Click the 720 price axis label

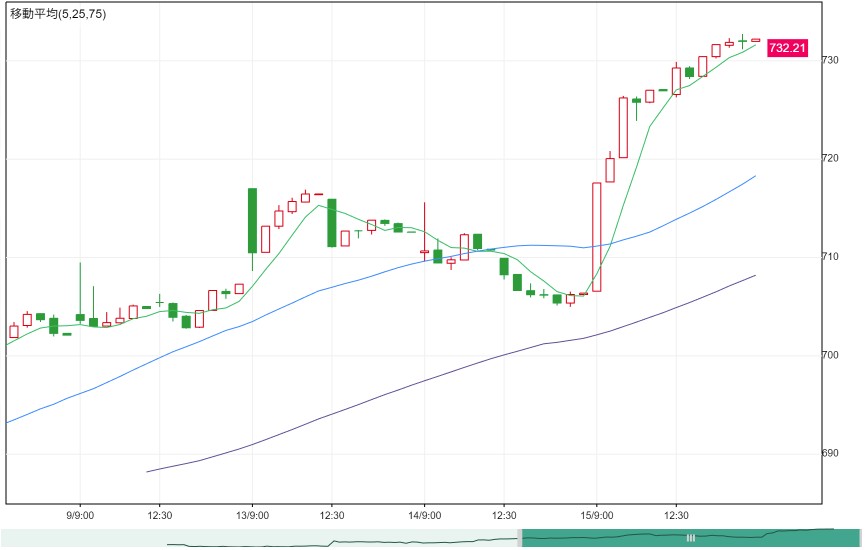tap(830, 158)
